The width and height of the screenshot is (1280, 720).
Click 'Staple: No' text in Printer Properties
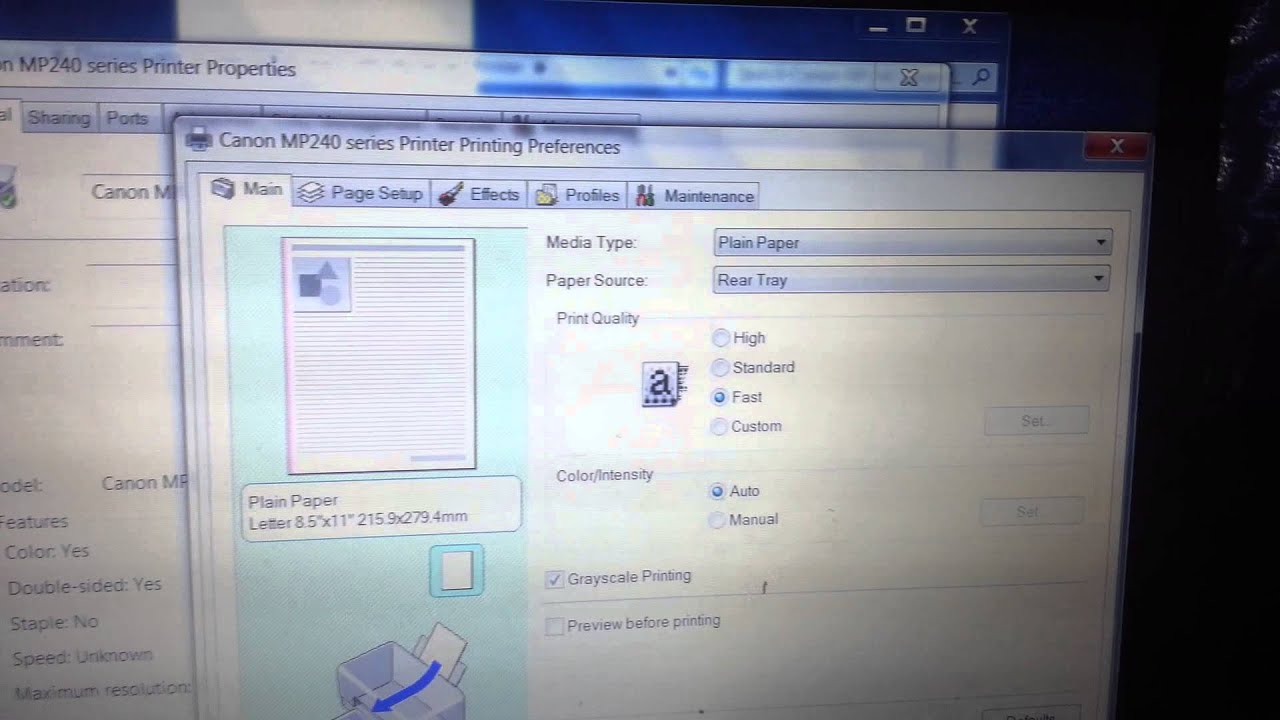pyautogui.click(x=54, y=622)
